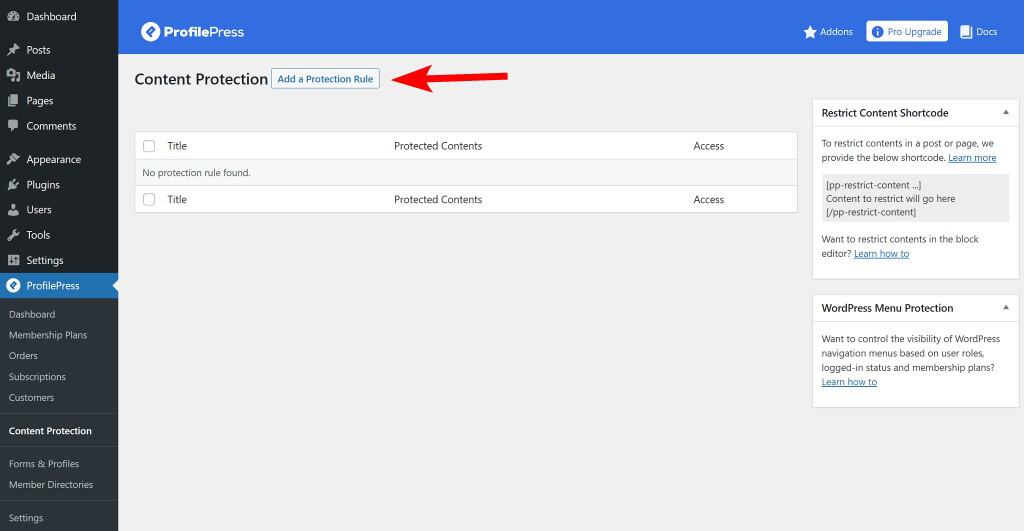This screenshot has width=1024, height=531.
Task: Click the ProfilePress header logo
Action: tap(192, 31)
